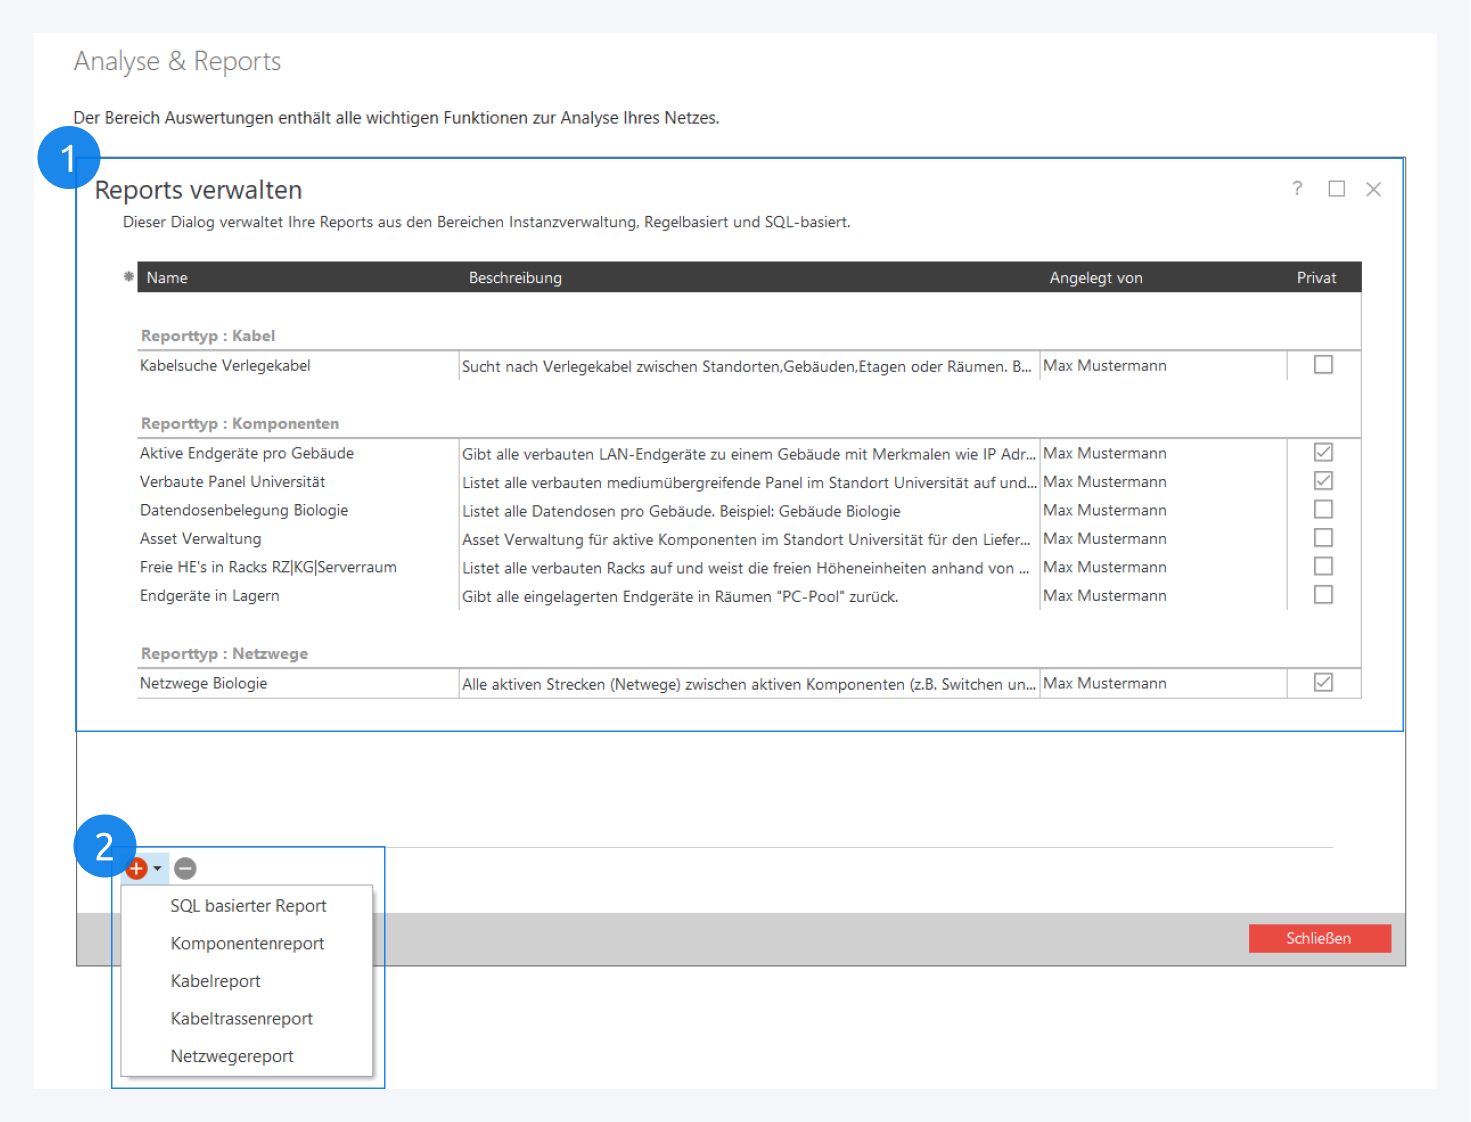Select the Endgeräte in Lagern report row
1471x1122 pixels.
tap(210, 596)
